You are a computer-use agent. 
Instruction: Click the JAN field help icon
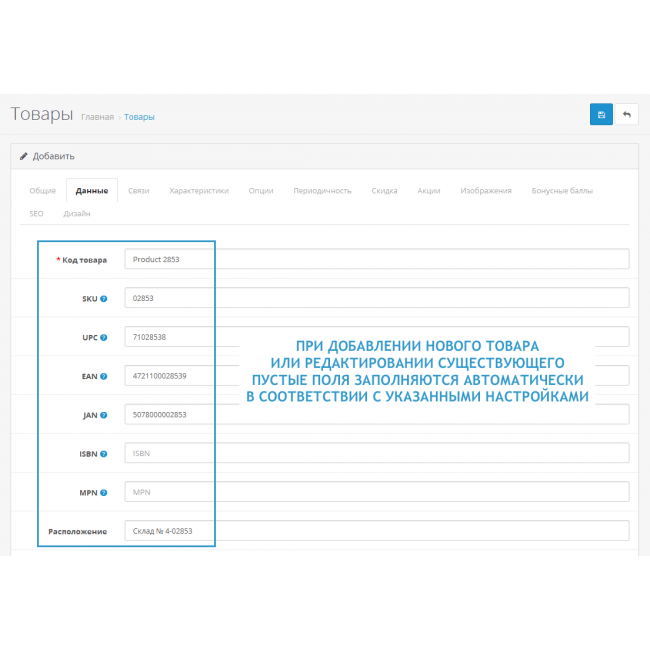[104, 414]
